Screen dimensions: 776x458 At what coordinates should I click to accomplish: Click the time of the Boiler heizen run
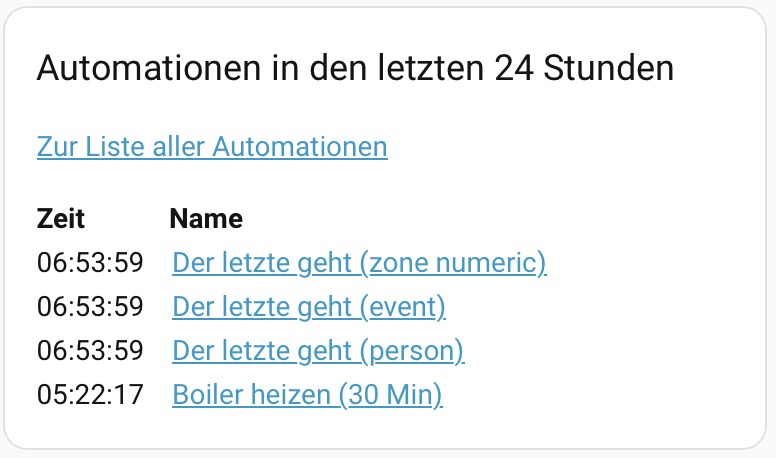pyautogui.click(x=90, y=395)
